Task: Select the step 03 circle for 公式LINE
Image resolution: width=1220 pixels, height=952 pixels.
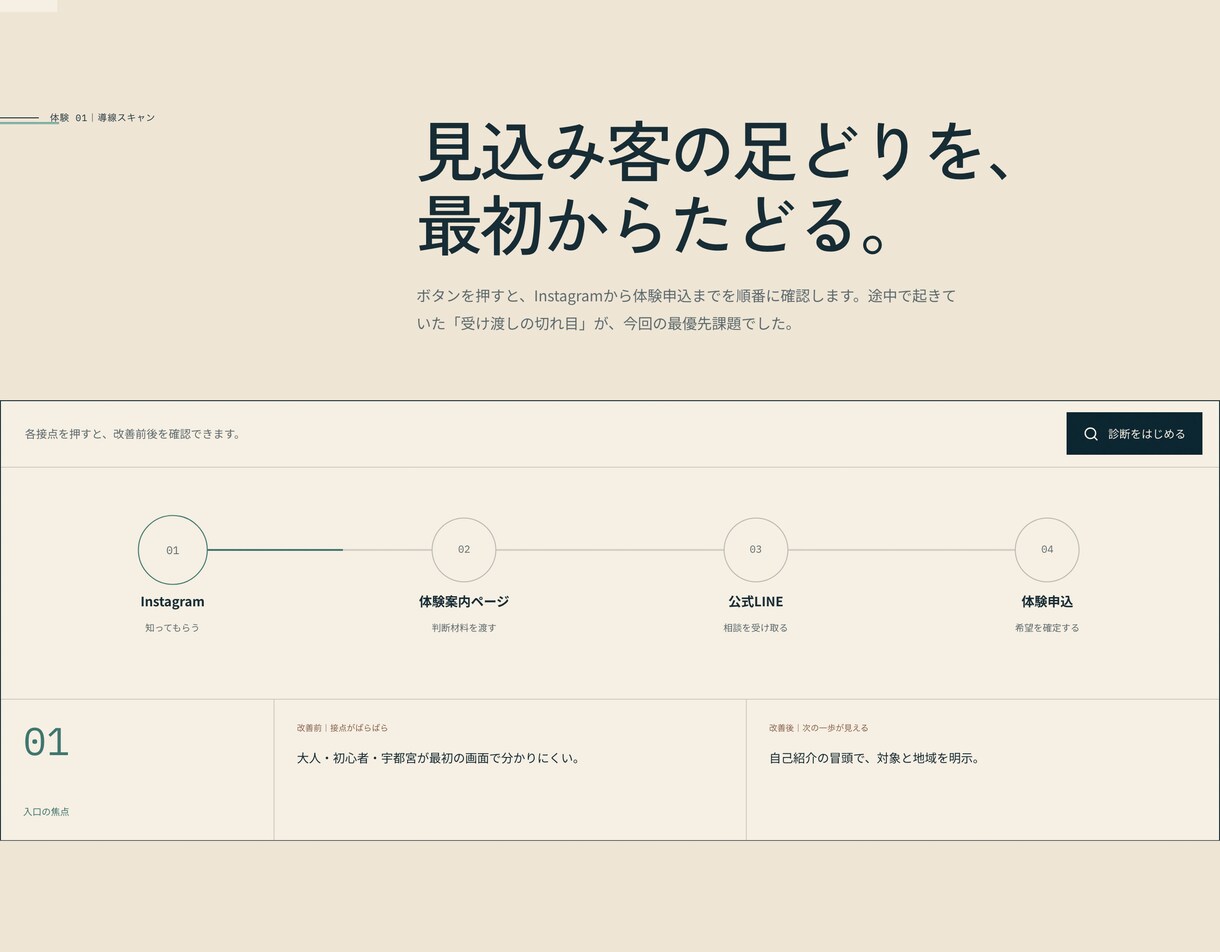Action: pos(756,550)
